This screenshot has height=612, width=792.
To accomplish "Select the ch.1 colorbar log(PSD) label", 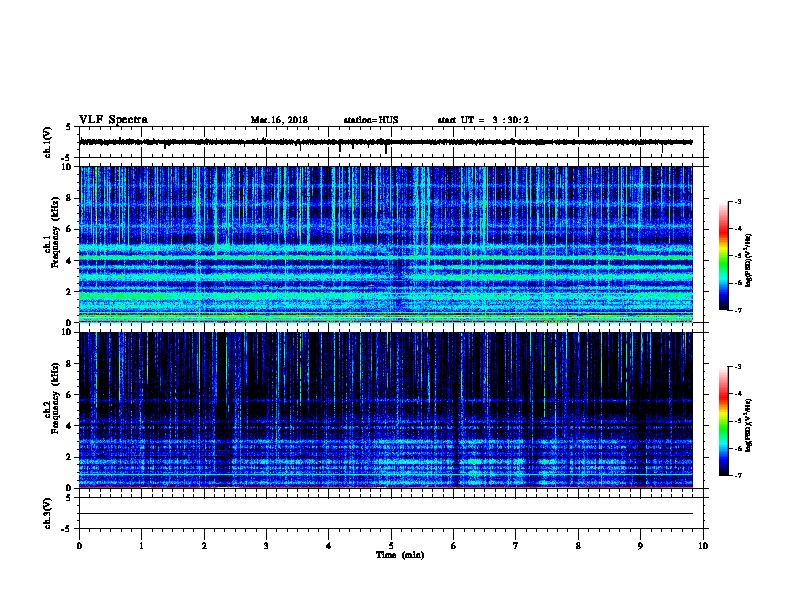I will [x=748, y=261].
